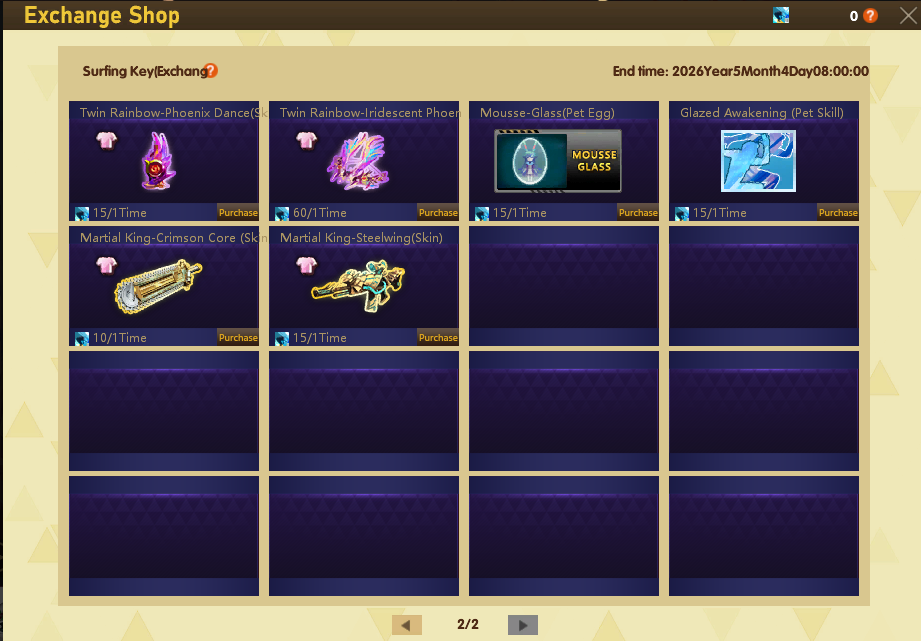Purchase Martial King-Steelwing skin

click(438, 337)
